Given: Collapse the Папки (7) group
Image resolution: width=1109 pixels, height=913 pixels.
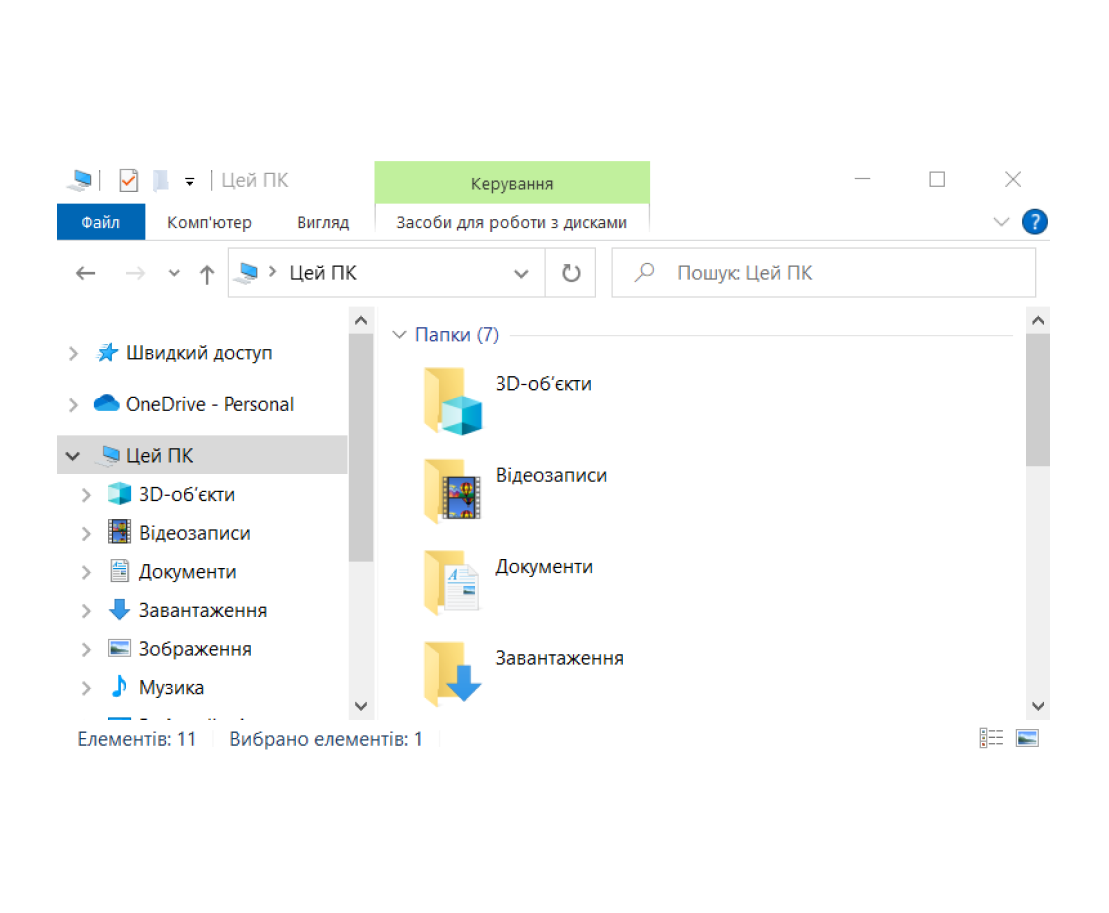Looking at the screenshot, I should coord(400,335).
